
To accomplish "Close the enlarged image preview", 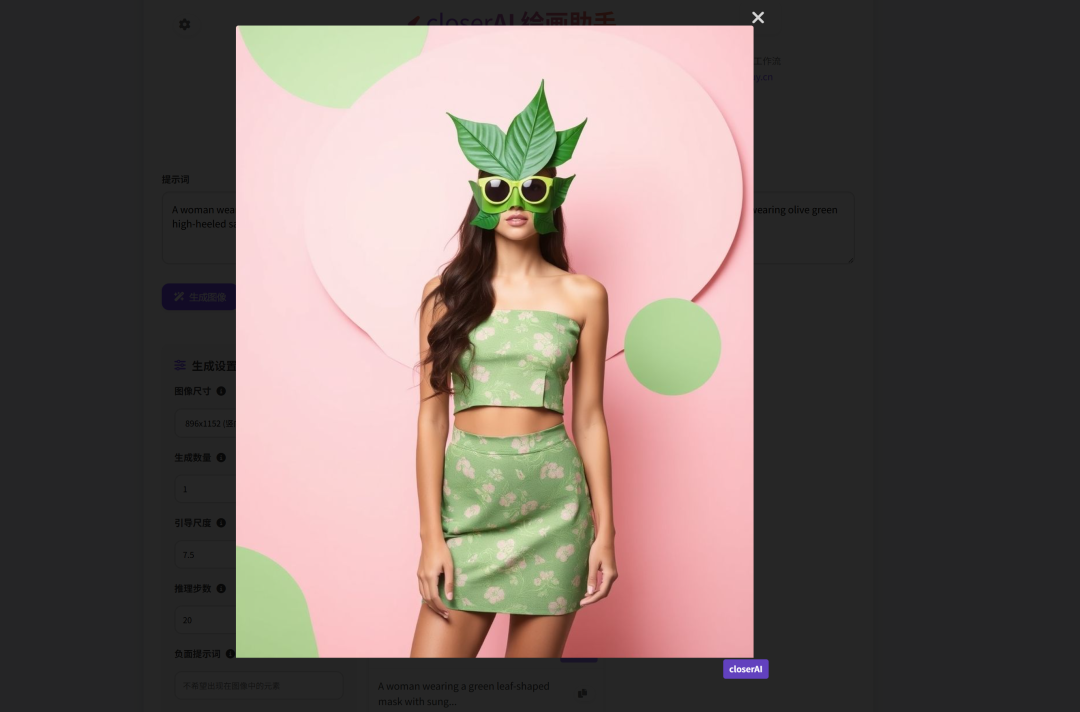I will point(758,18).
